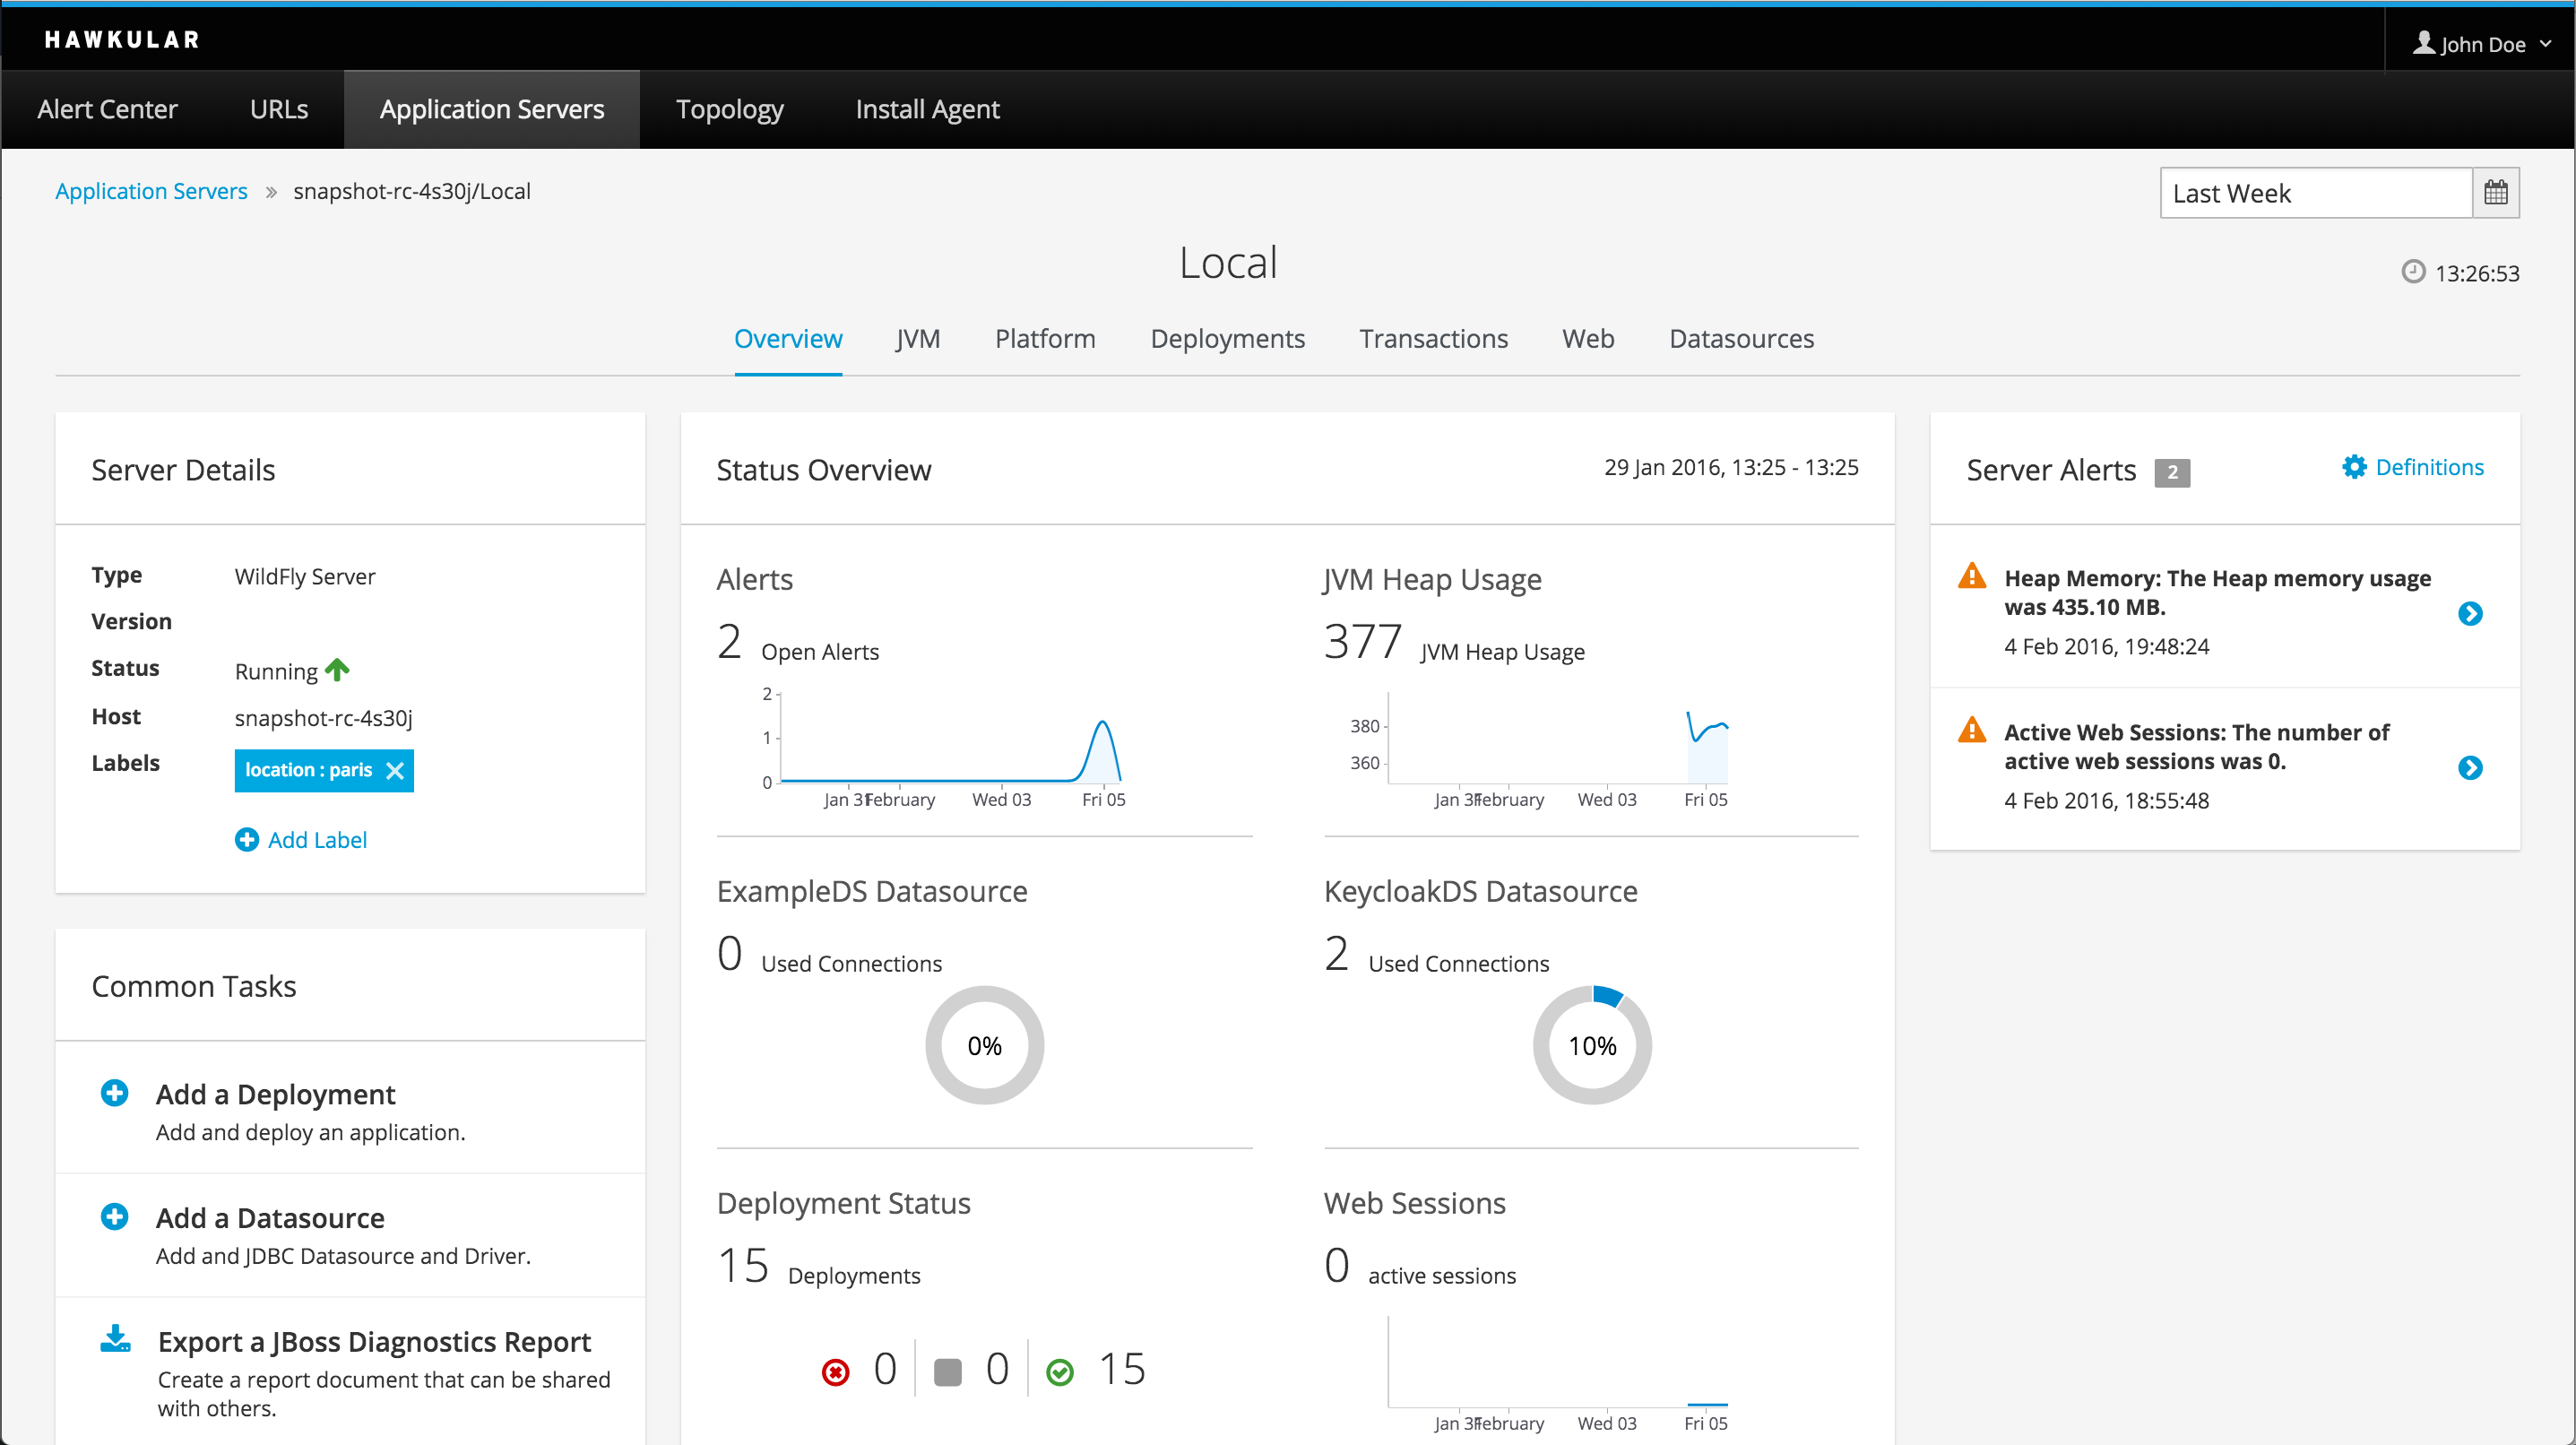Click the failed deployments red icon
This screenshot has width=2576, height=1445.
click(x=835, y=1372)
